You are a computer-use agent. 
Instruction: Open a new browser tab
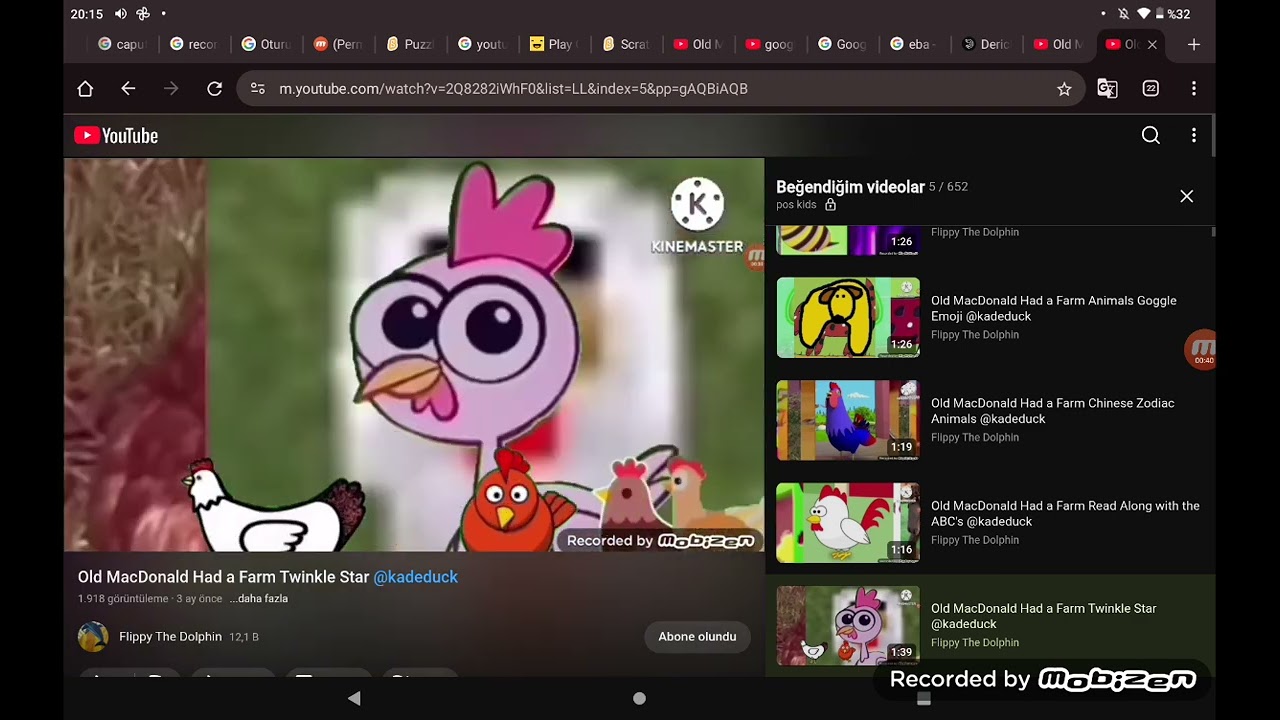click(1193, 44)
